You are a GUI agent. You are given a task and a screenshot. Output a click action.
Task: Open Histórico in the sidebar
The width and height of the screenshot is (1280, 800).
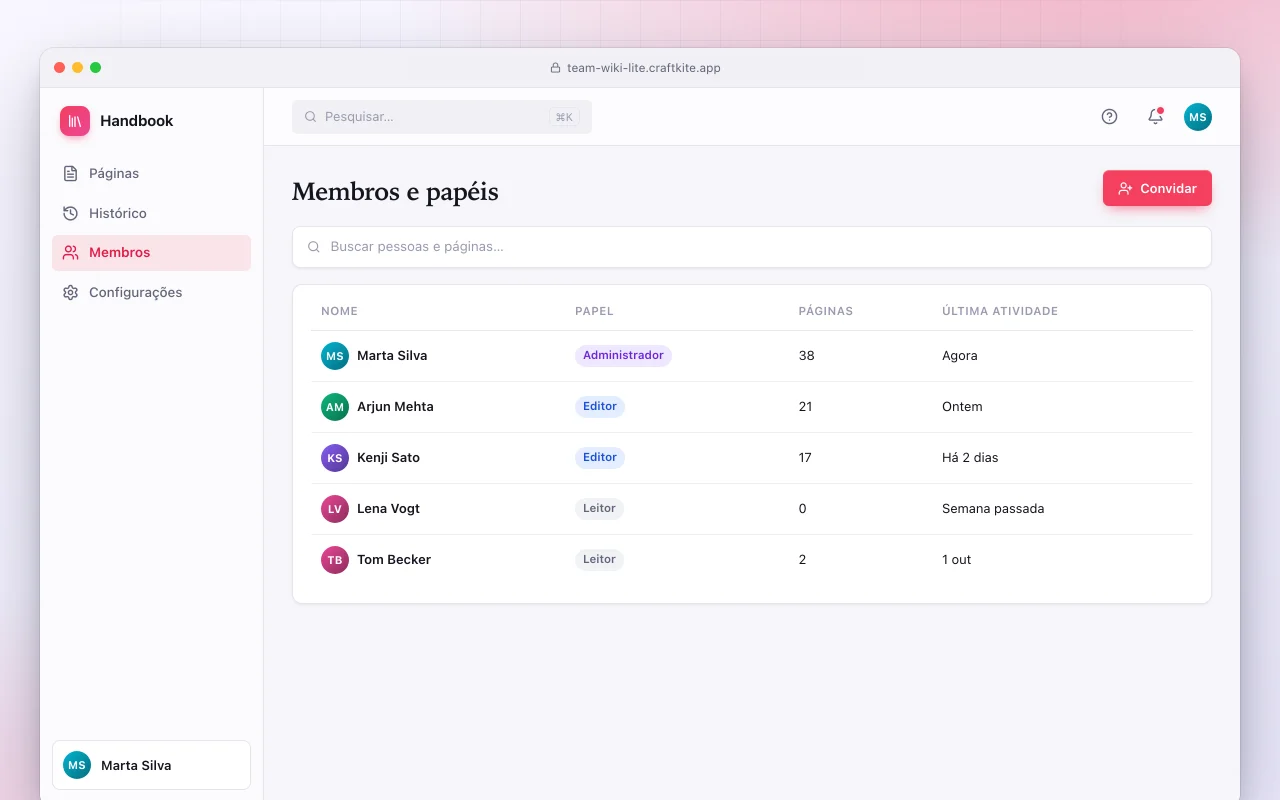[x=151, y=213]
